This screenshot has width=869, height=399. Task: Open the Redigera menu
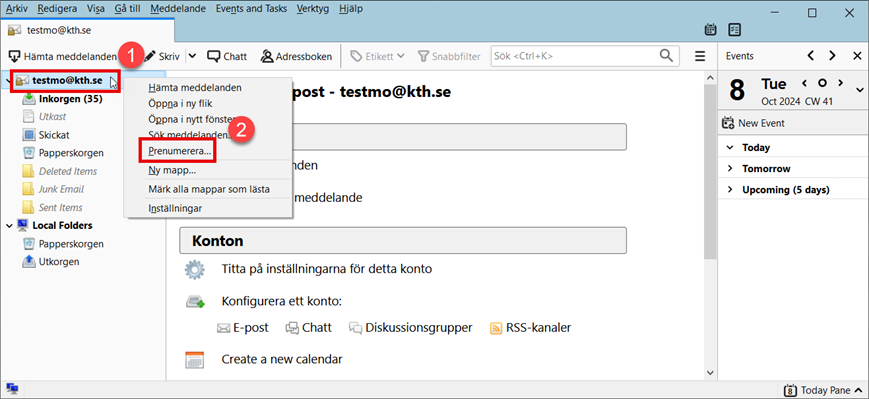[x=58, y=9]
